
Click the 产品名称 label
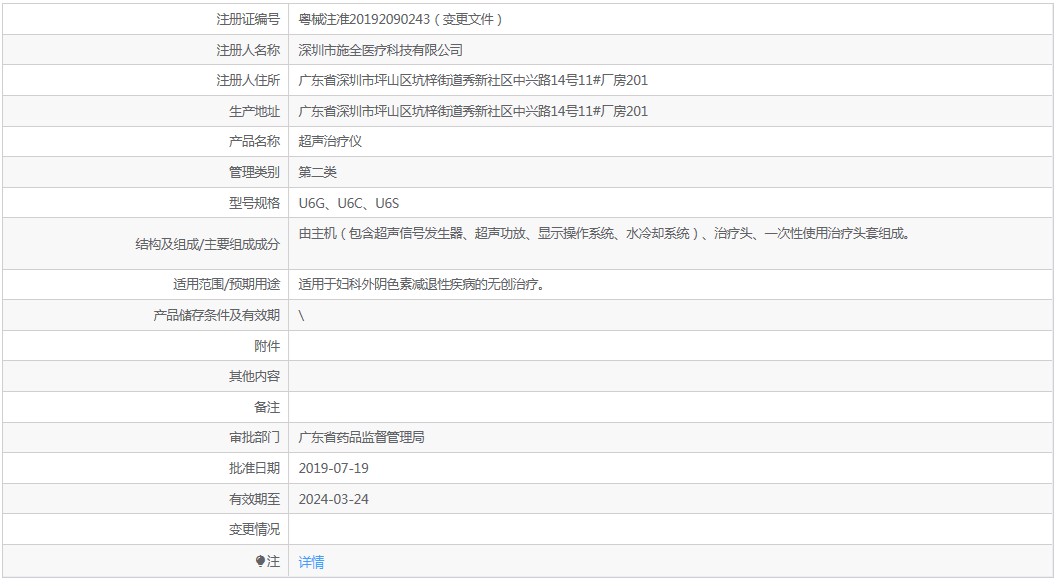click(254, 141)
